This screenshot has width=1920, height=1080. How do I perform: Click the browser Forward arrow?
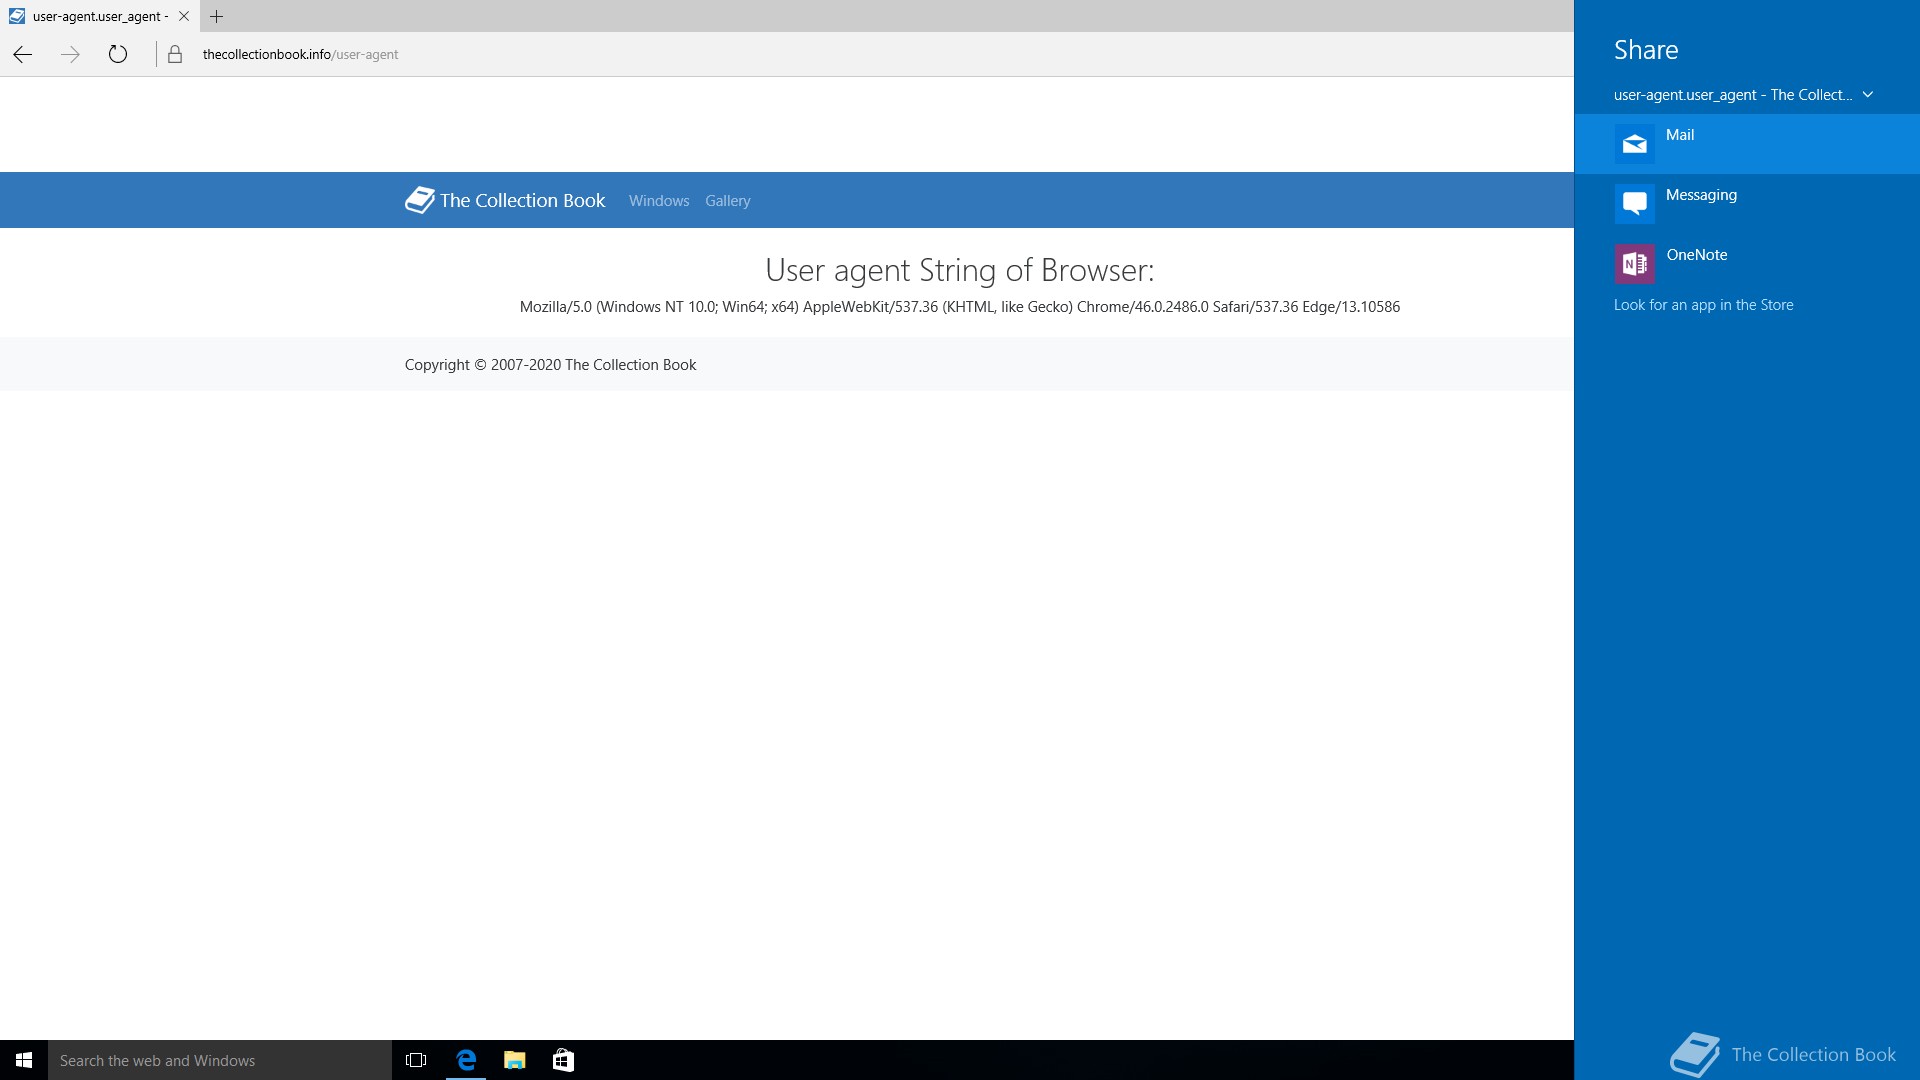pyautogui.click(x=70, y=55)
